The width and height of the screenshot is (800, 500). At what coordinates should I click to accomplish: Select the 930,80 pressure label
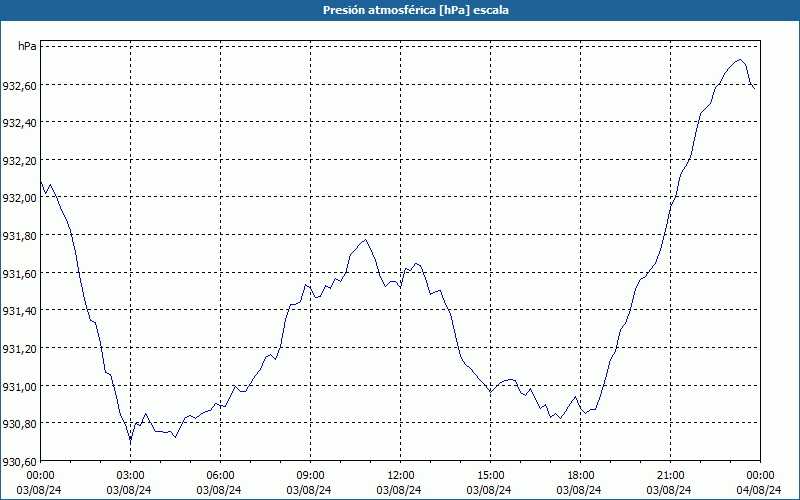pos(19,423)
